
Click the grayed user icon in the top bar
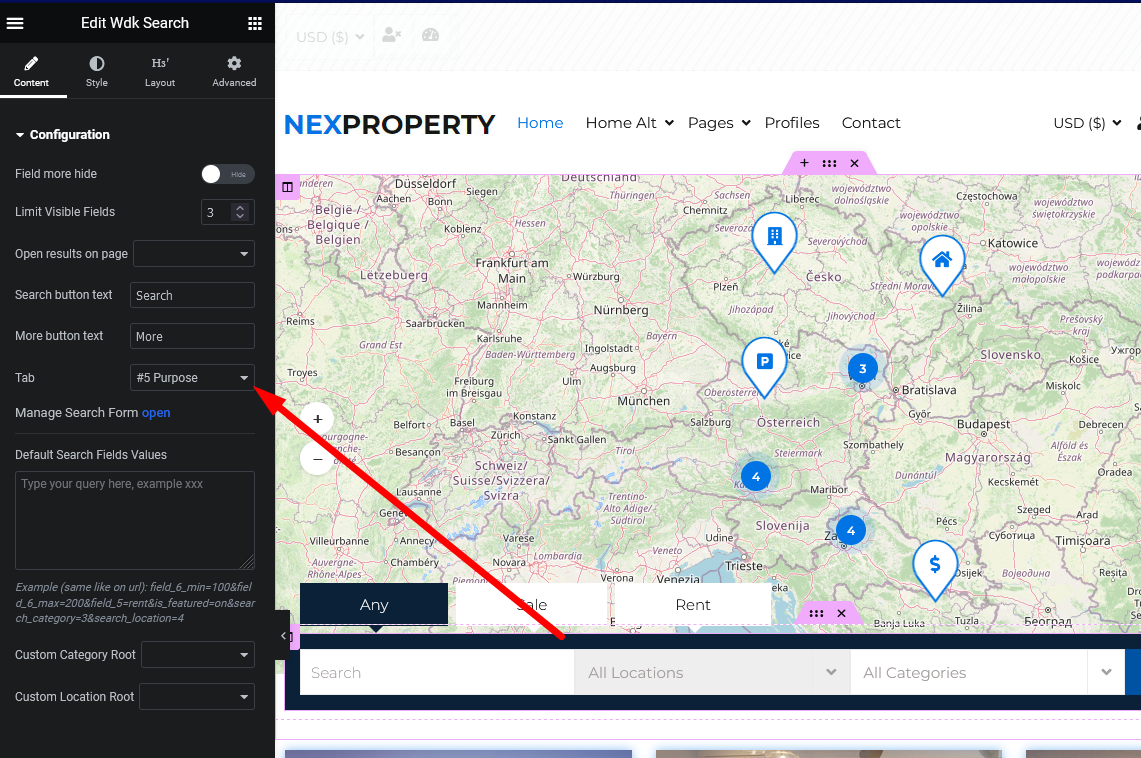pyautogui.click(x=390, y=35)
